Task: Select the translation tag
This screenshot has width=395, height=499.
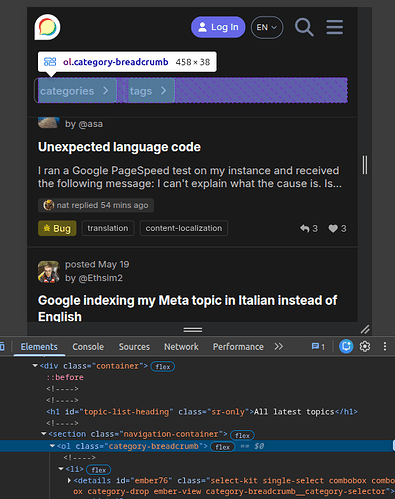Action: (x=108, y=228)
